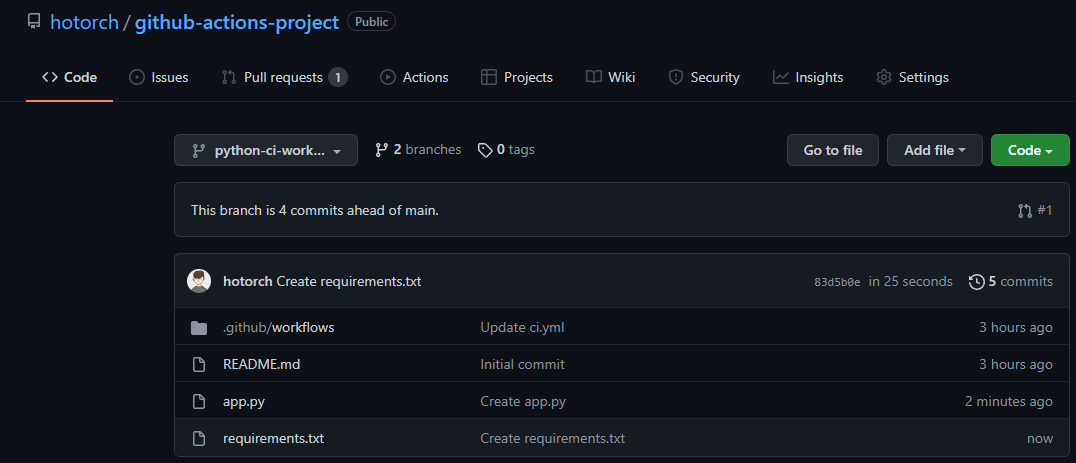This screenshot has width=1076, height=463.
Task: Open Create requirements.txt commit in requirements.txt row
Action: [x=552, y=438]
